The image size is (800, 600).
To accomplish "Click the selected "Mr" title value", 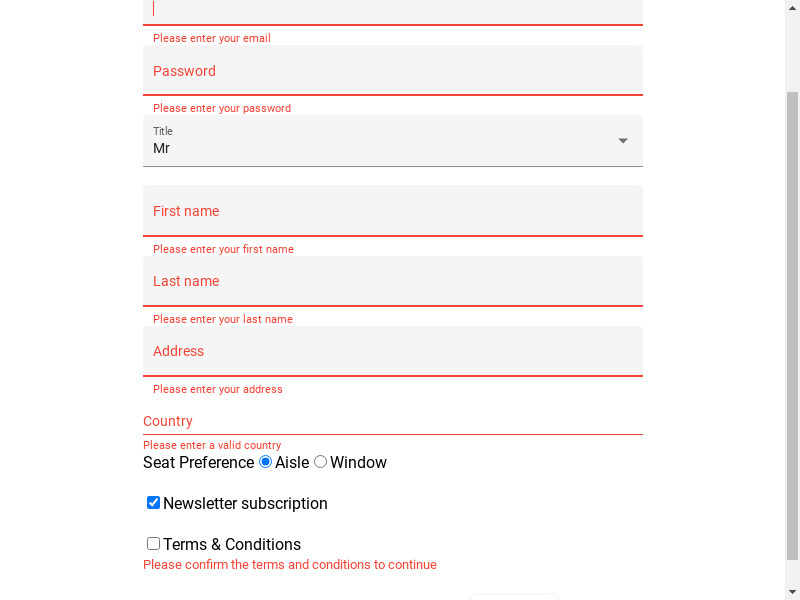I will [161, 148].
